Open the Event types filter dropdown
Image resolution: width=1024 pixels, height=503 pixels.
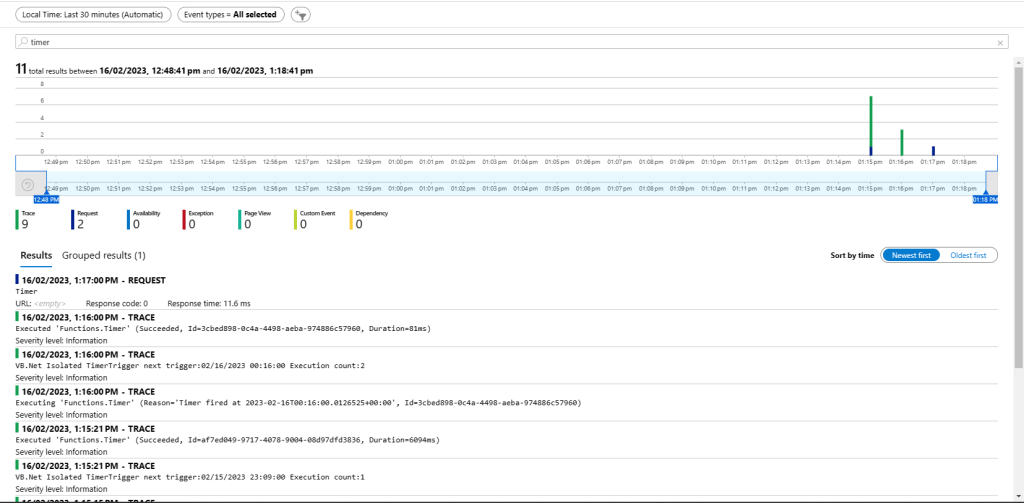230,15
